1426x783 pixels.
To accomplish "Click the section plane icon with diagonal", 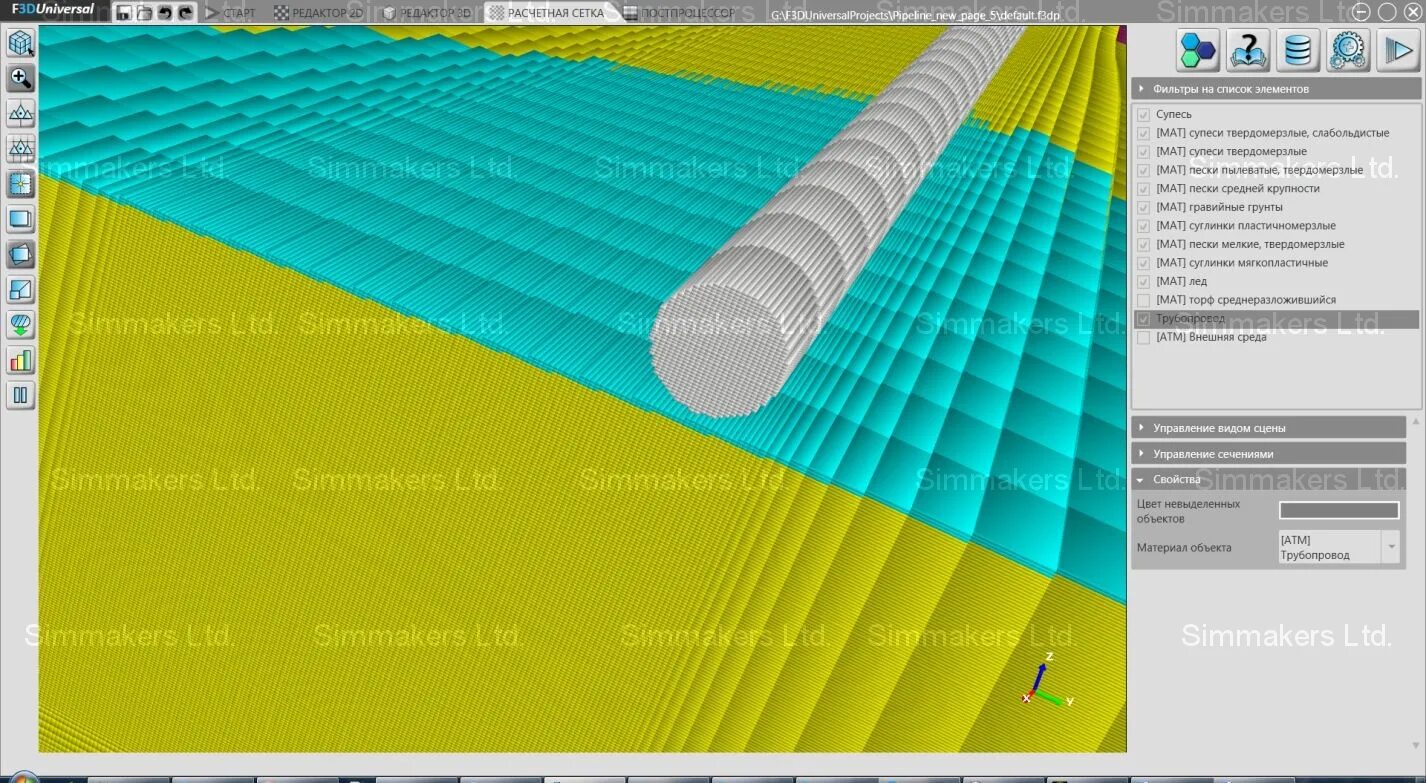I will 21,290.
